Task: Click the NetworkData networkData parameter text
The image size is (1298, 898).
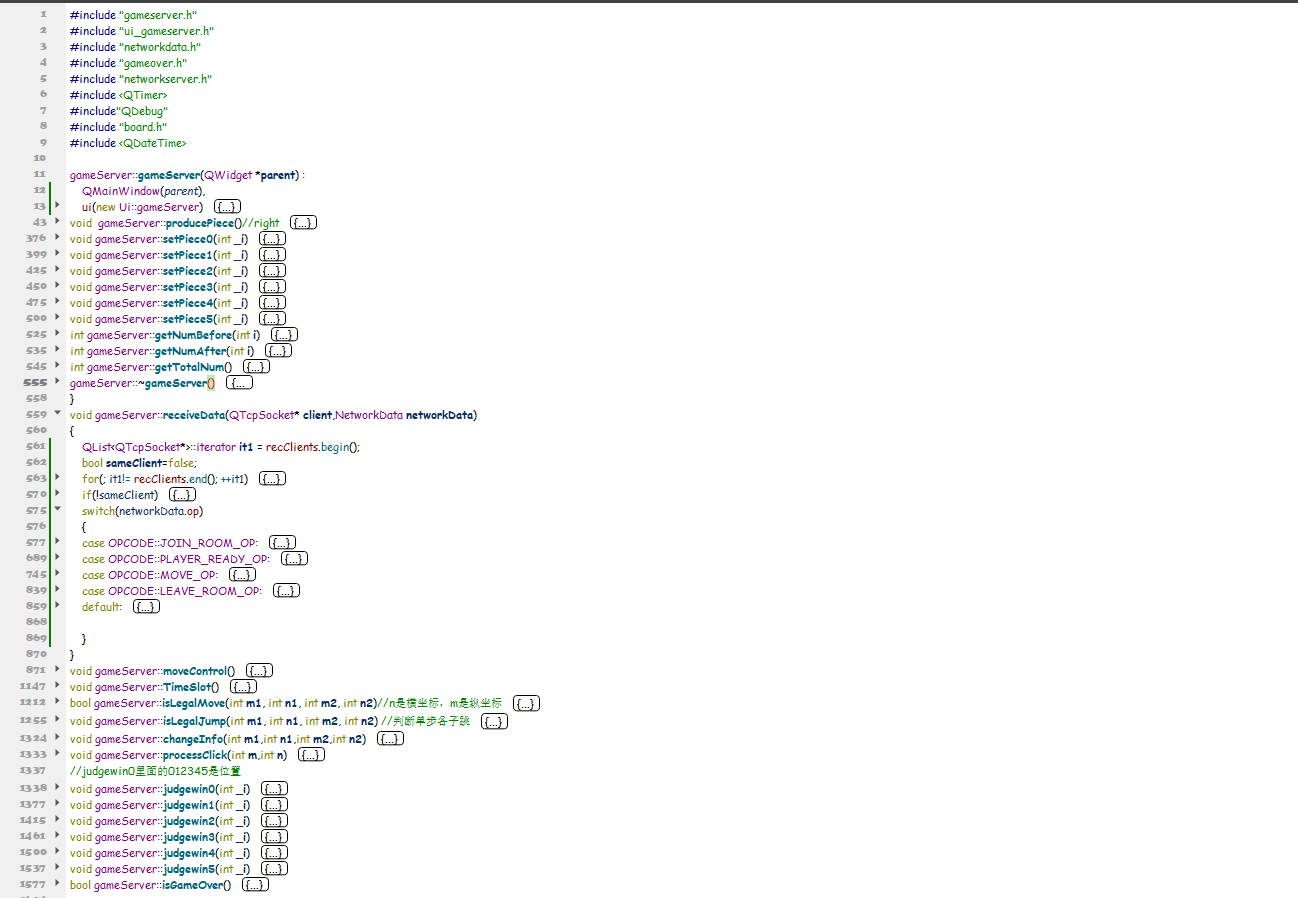Action: pyautogui.click(x=406, y=415)
